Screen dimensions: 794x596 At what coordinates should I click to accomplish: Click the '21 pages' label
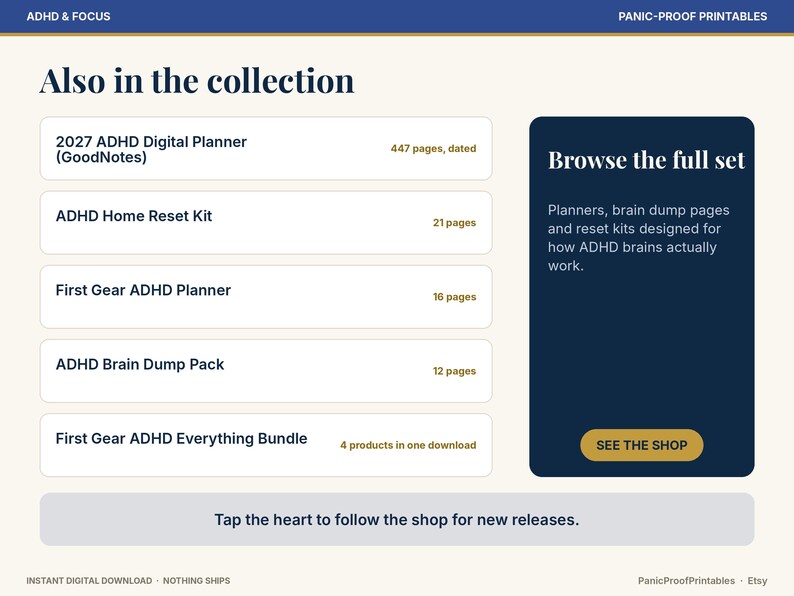[x=454, y=222]
